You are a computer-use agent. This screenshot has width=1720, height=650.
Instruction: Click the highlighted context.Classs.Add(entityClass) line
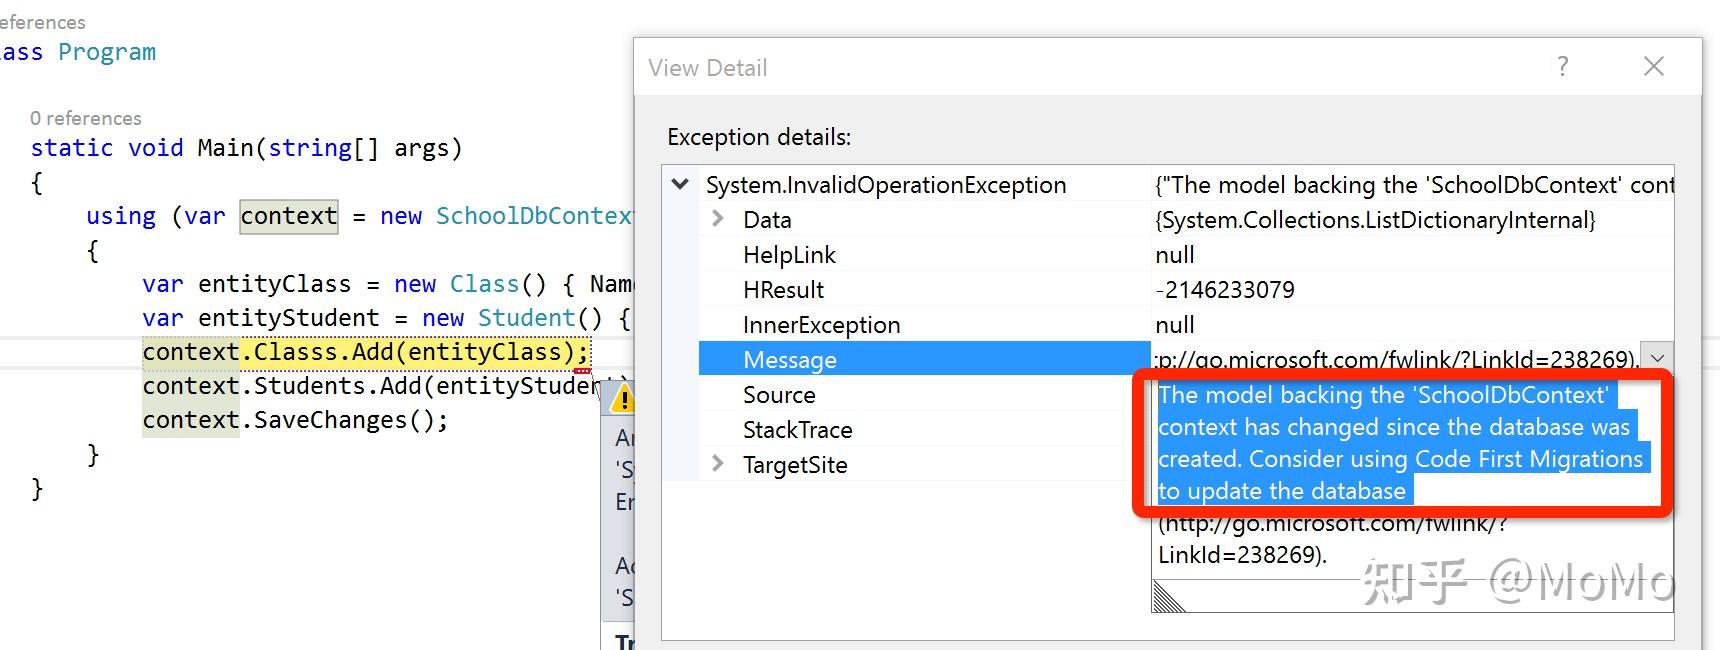click(x=365, y=352)
